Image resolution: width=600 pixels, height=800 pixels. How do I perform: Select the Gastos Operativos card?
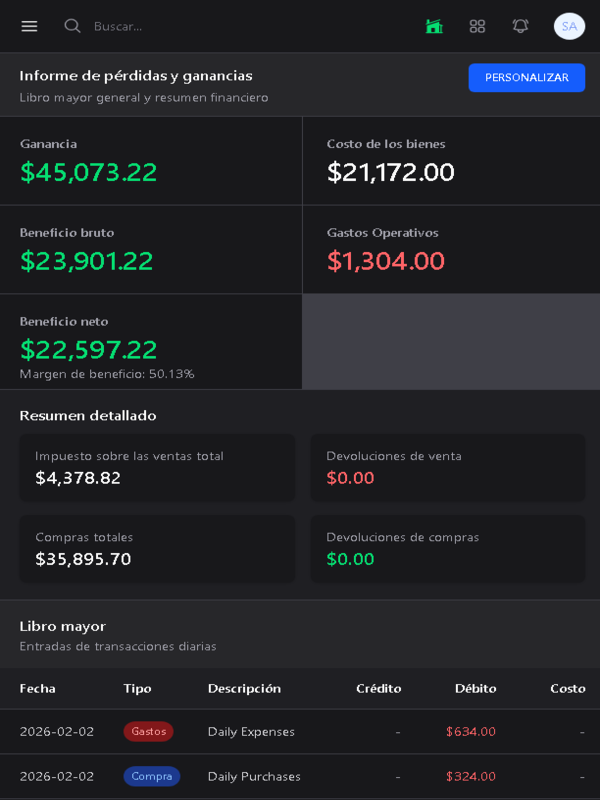[x=451, y=250]
